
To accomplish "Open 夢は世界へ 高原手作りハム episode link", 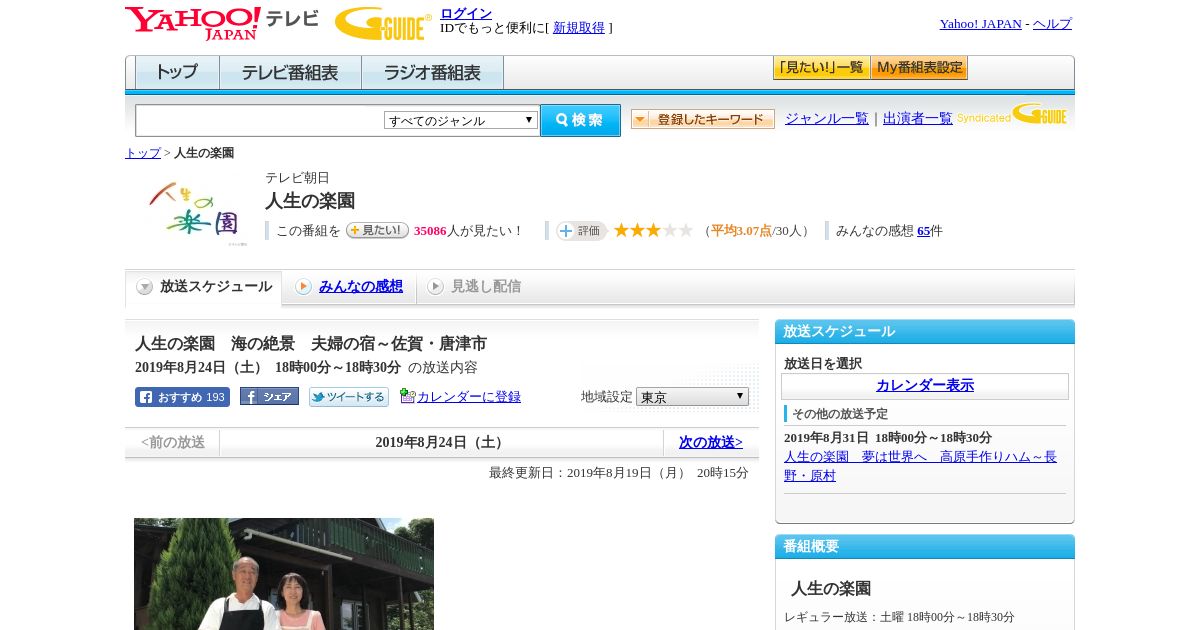I will click(920, 466).
